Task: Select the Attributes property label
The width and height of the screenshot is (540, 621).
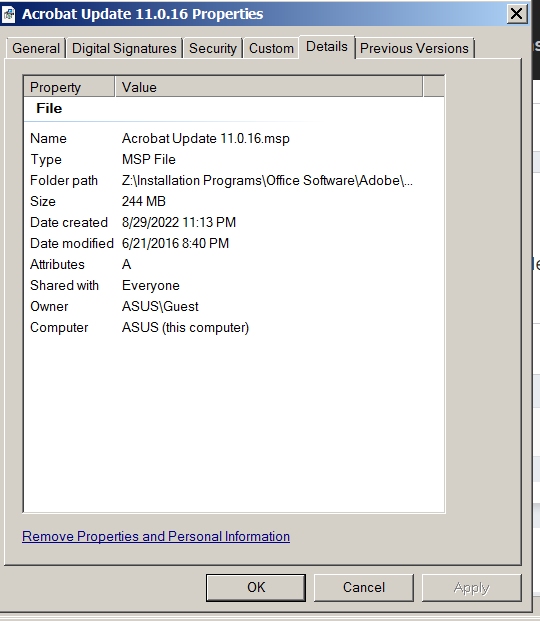Action: click(x=57, y=265)
